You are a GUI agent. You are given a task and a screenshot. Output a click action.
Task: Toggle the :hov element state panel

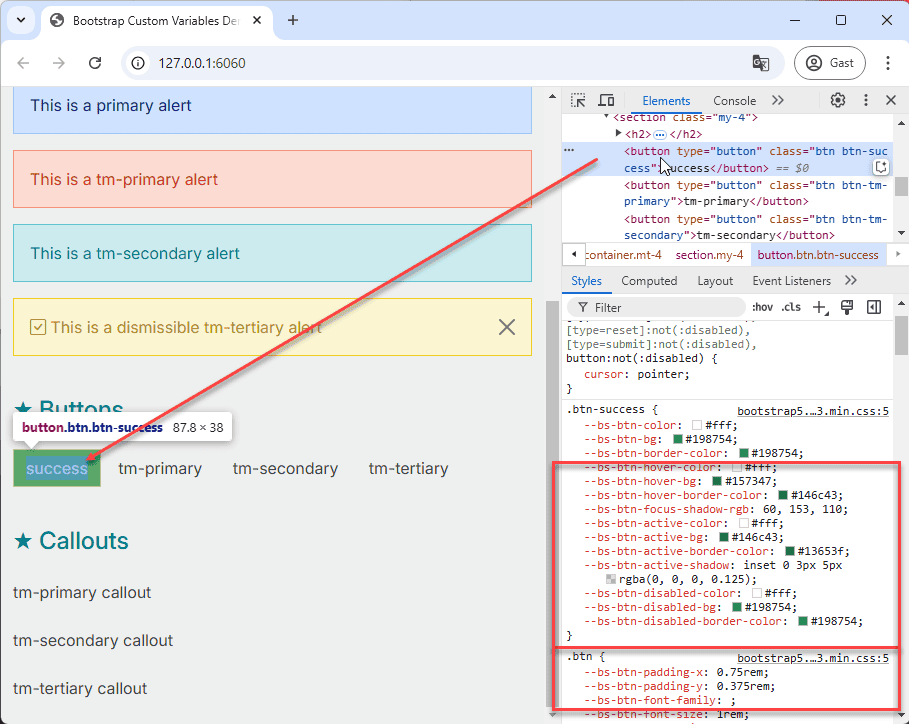[762, 307]
